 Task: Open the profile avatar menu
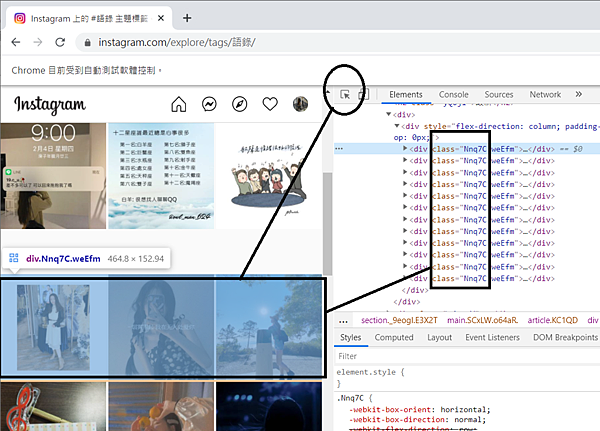tap(300, 104)
